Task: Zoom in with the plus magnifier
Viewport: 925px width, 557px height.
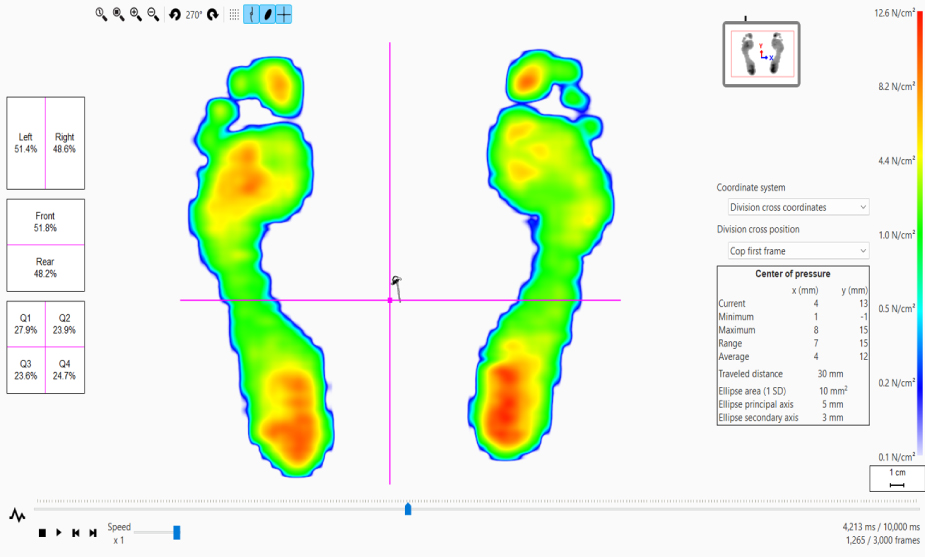Action: pyautogui.click(x=135, y=14)
